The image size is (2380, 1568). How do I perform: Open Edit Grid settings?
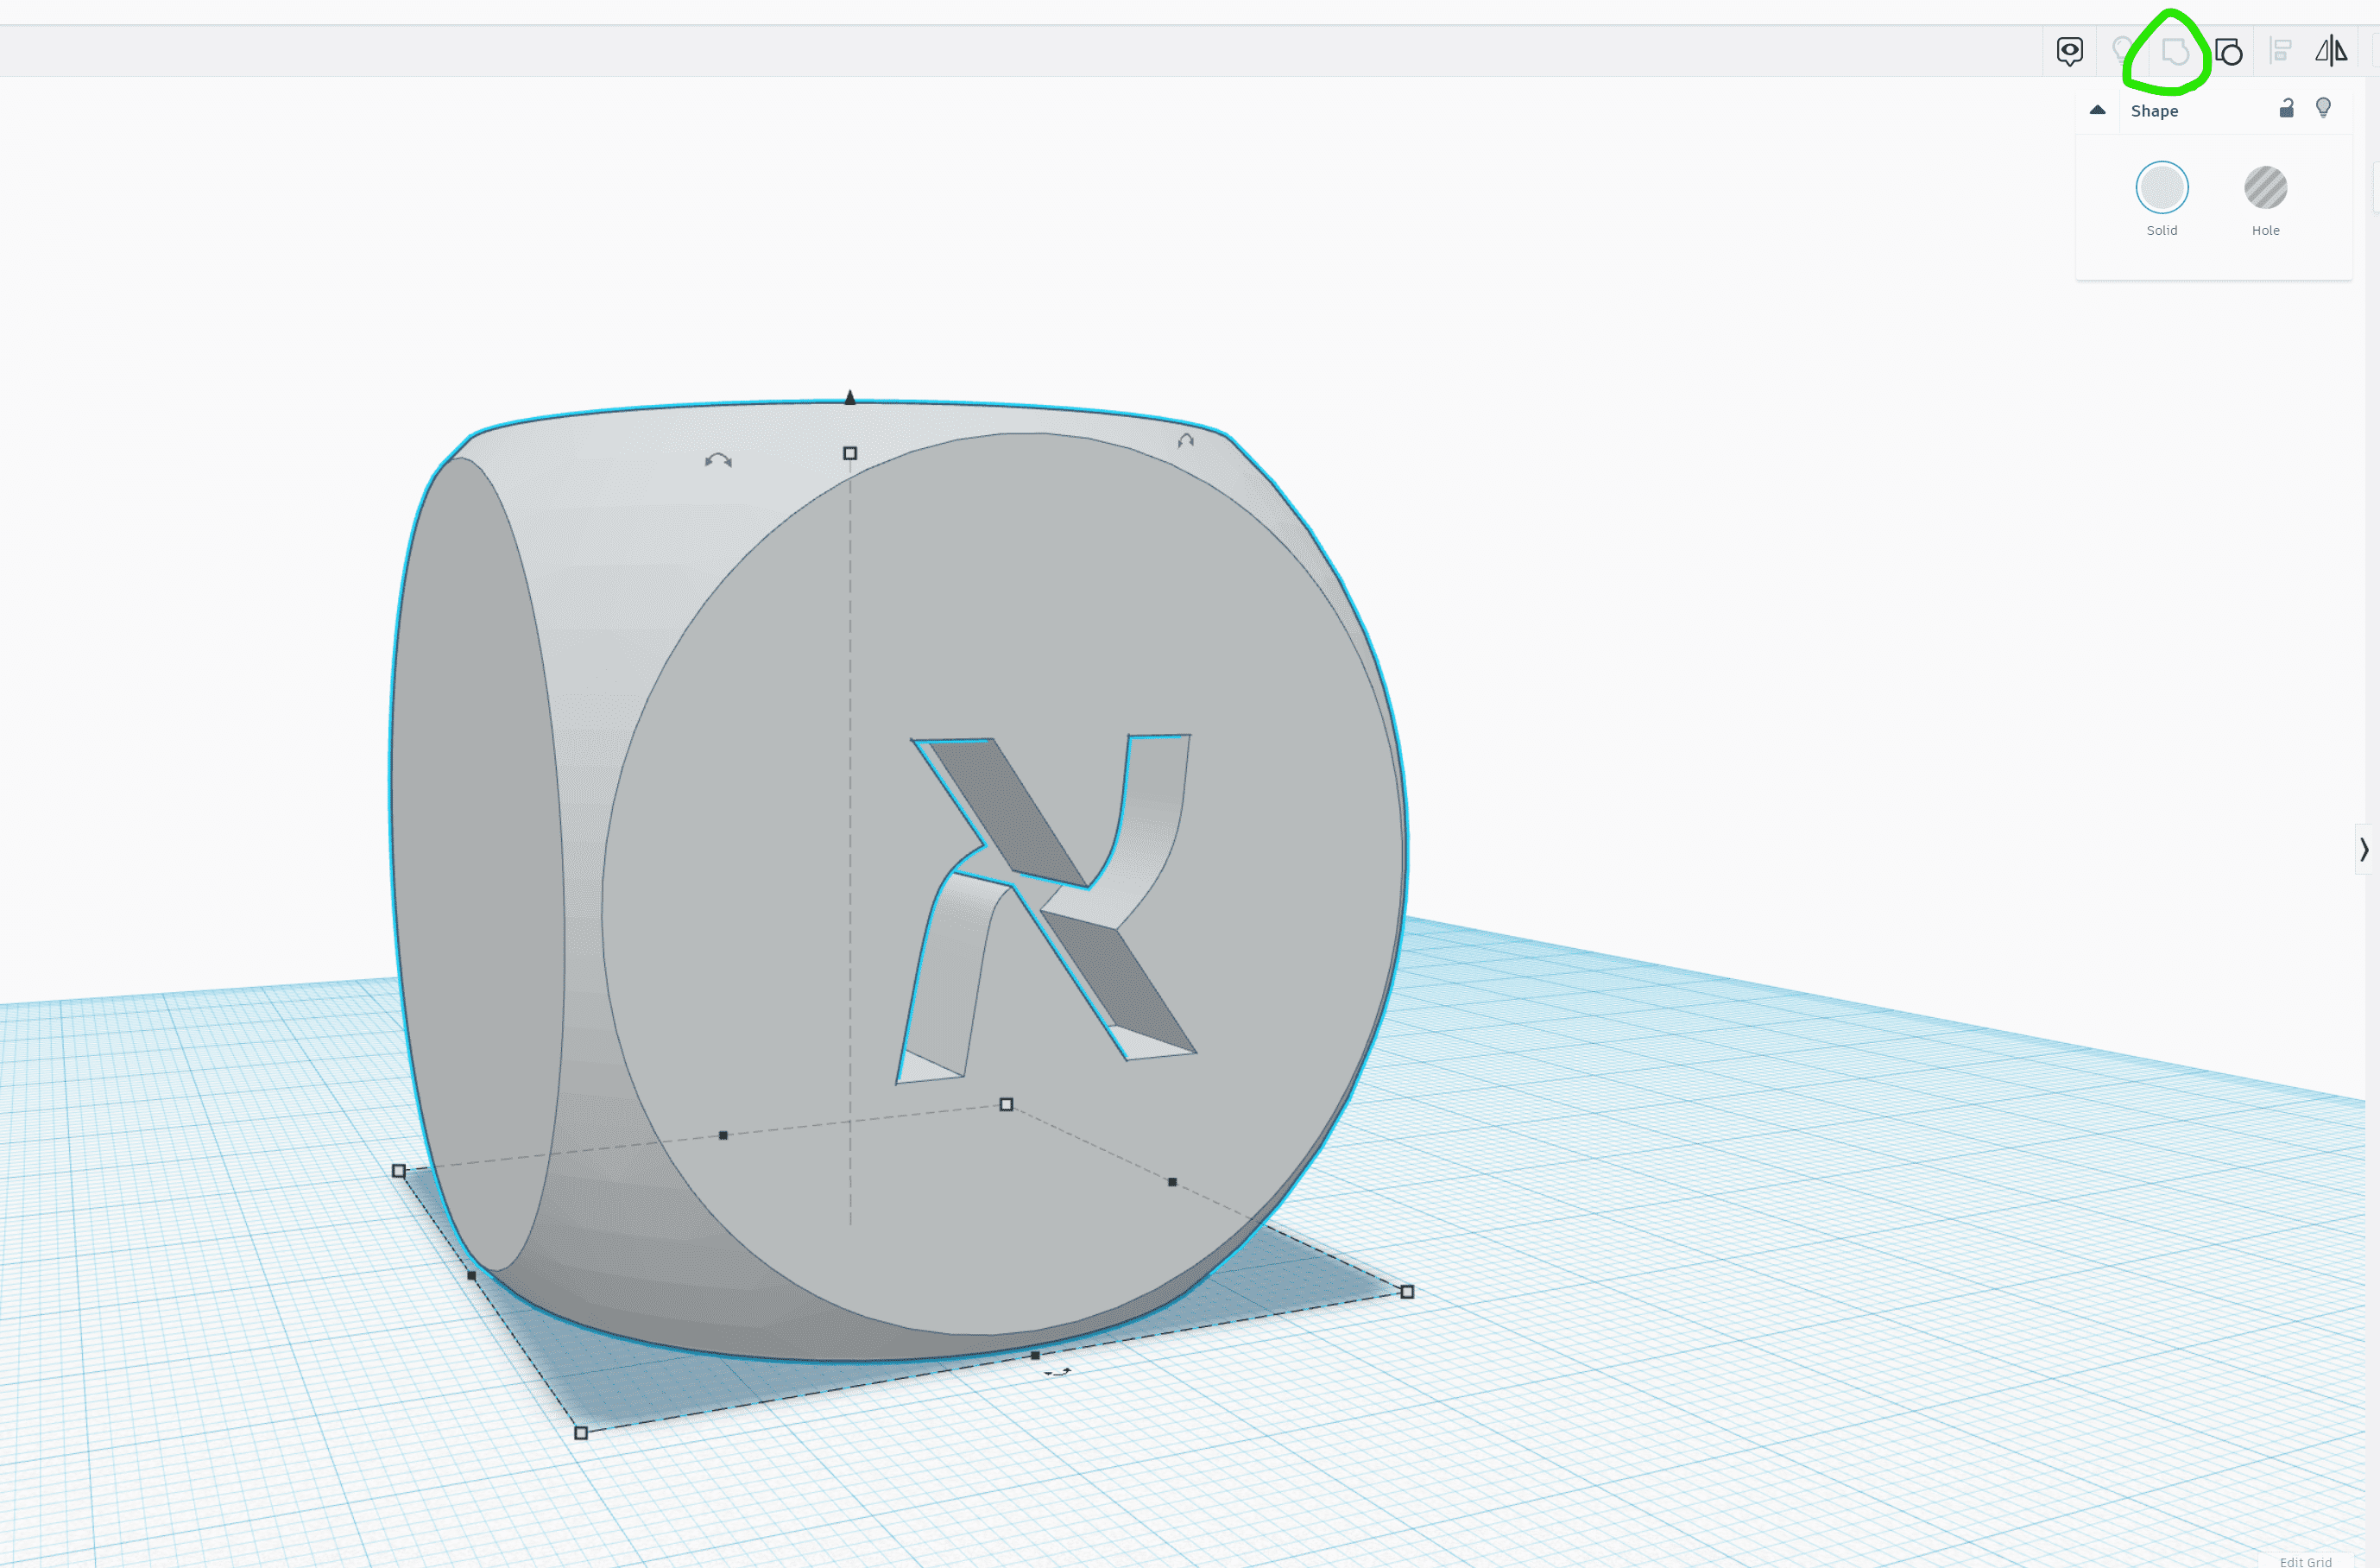(2305, 1561)
